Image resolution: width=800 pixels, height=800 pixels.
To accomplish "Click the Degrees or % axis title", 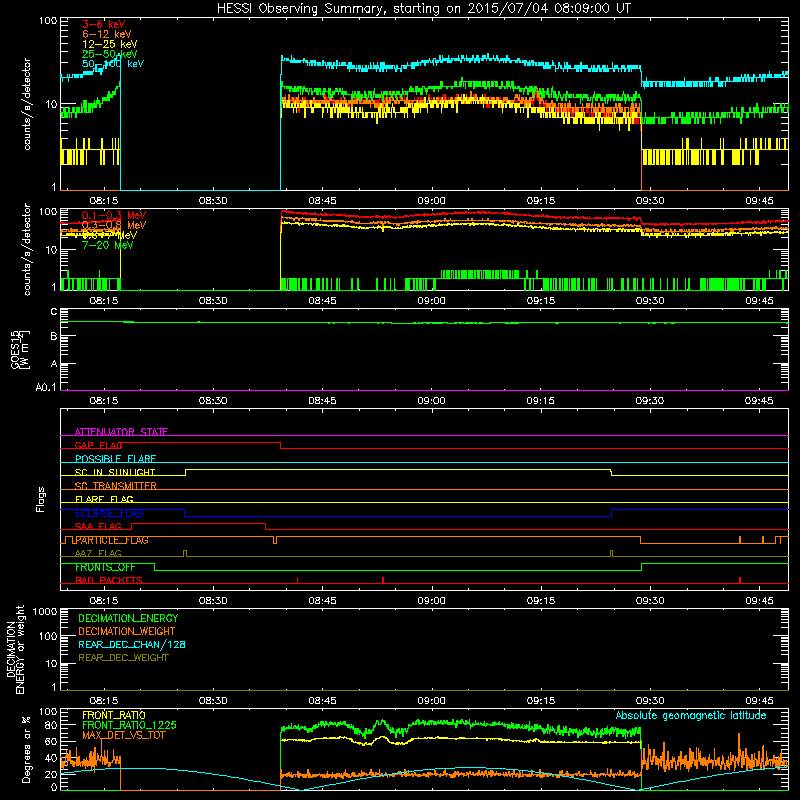I will [x=26, y=750].
